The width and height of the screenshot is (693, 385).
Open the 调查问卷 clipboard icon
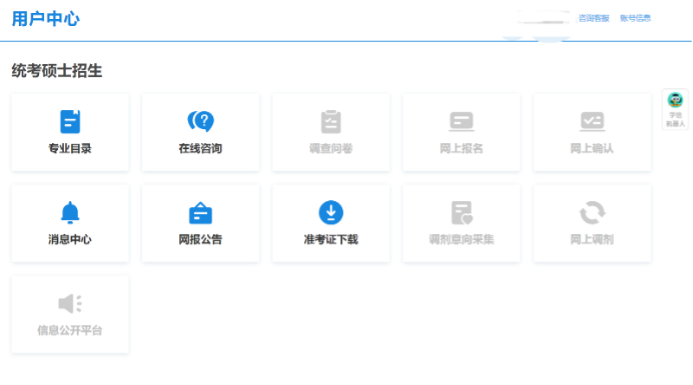coord(331,122)
